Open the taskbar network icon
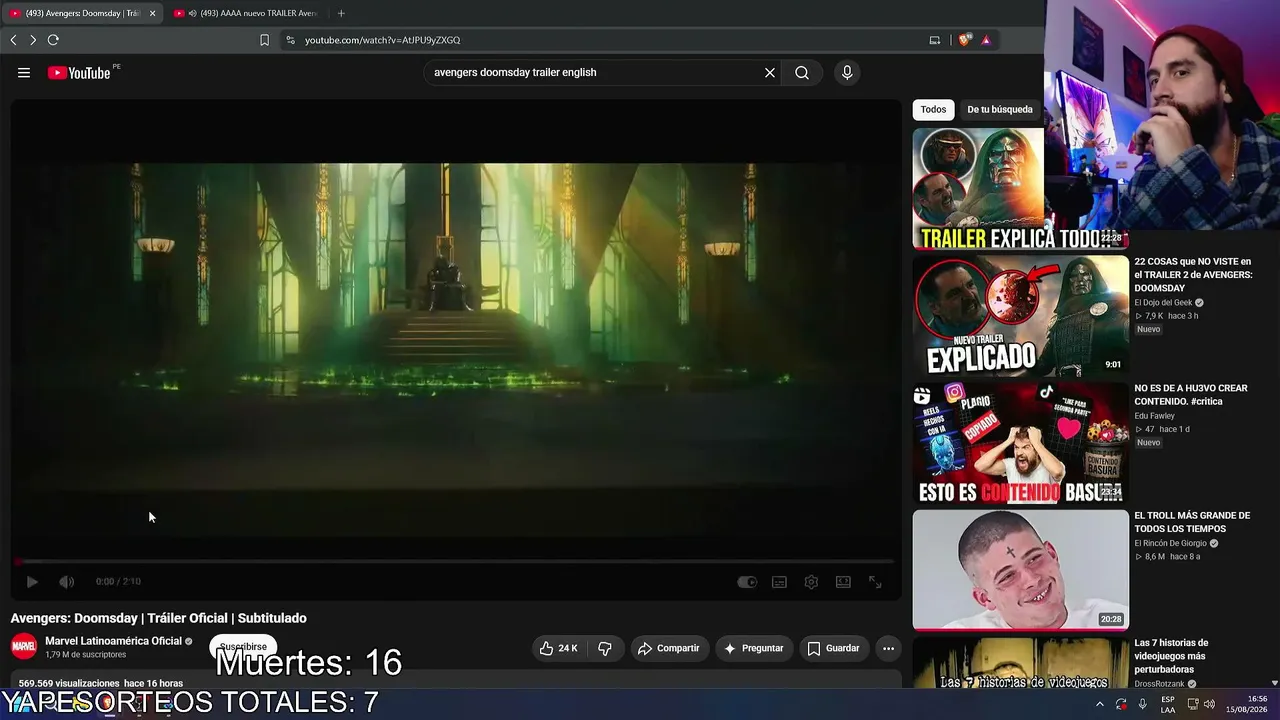This screenshot has height=720, width=1280. pos(1191,704)
